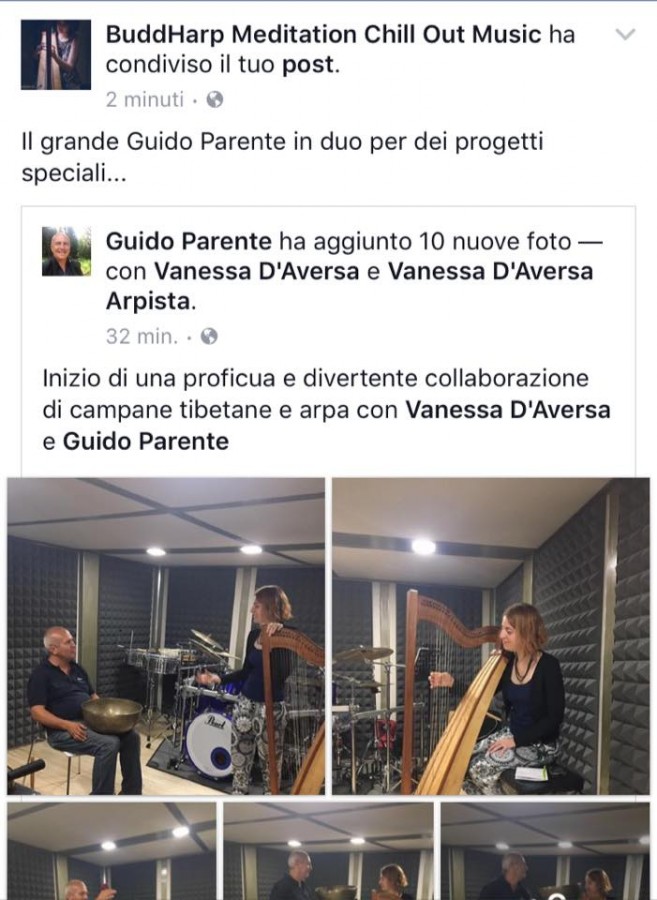The height and width of the screenshot is (900, 657).
Task: View photo of man holding singing bowl
Action: (166, 636)
